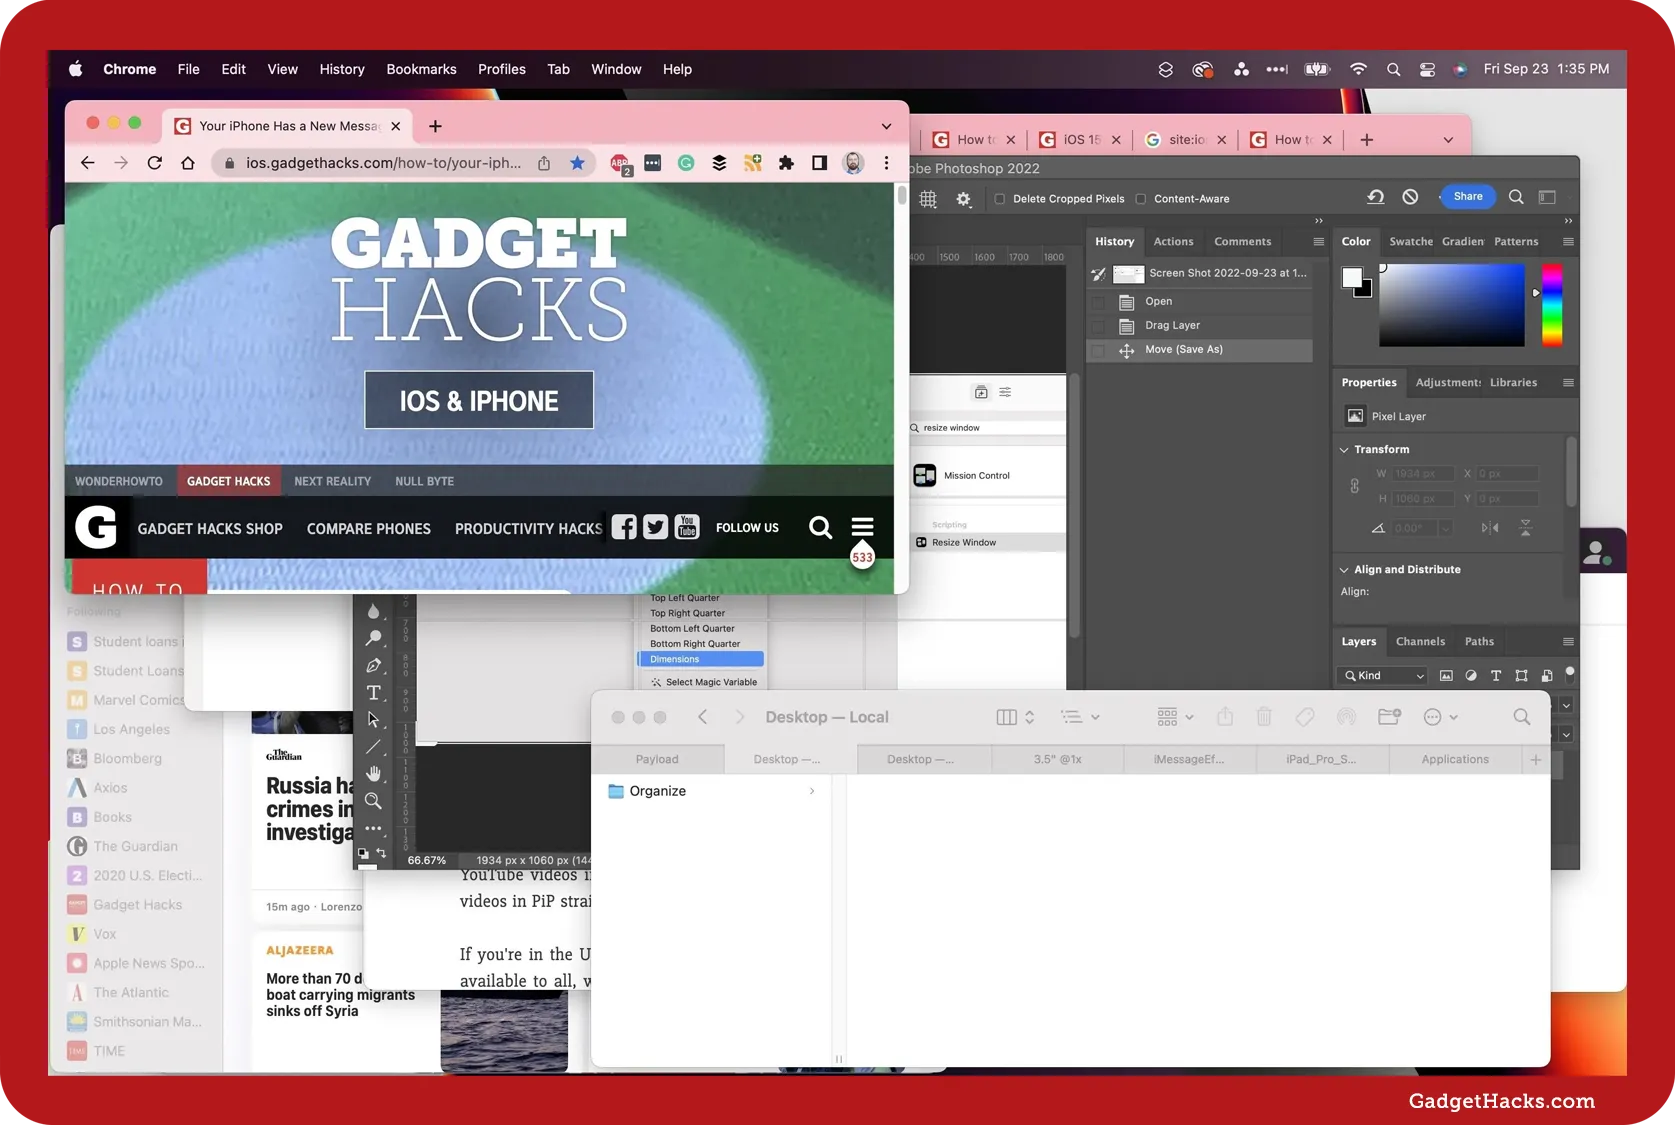Toggle the Chrome side panel icon
This screenshot has height=1125, width=1675.
click(x=819, y=163)
